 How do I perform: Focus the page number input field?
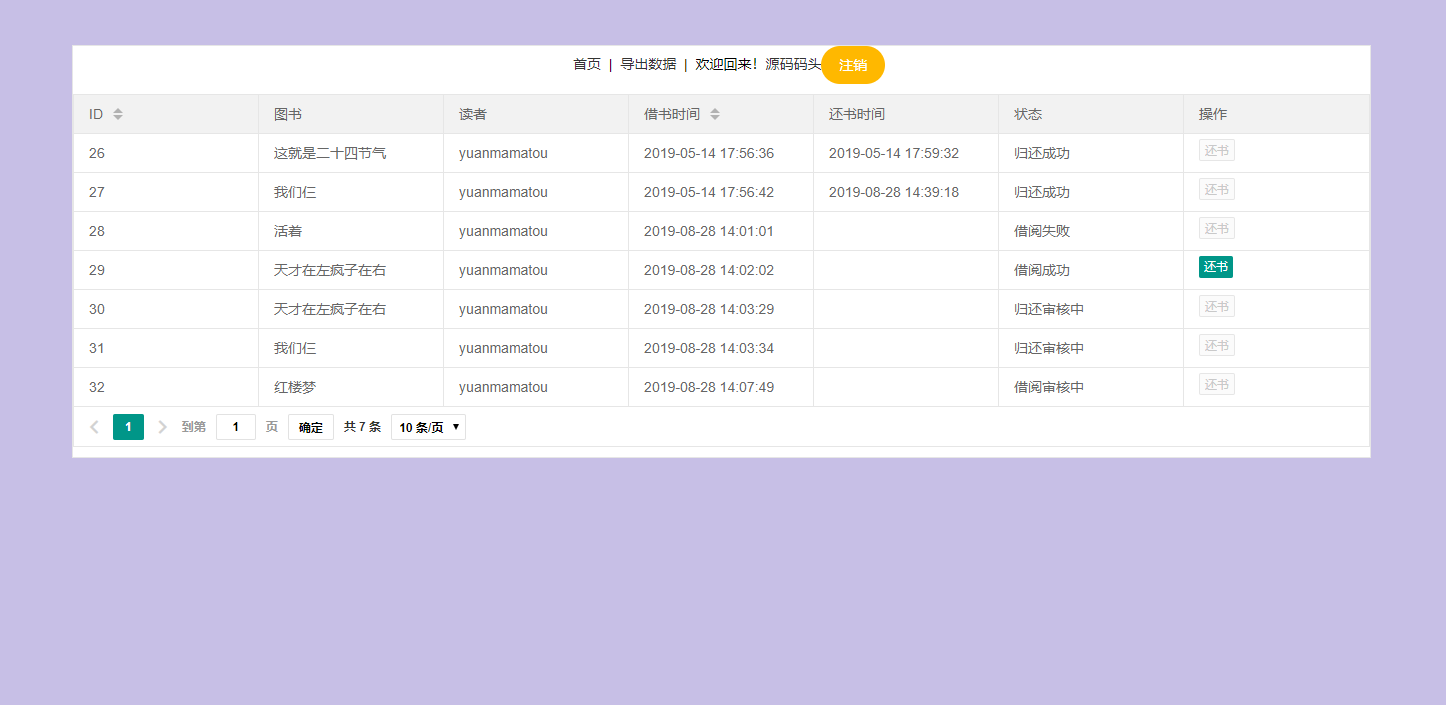point(236,427)
